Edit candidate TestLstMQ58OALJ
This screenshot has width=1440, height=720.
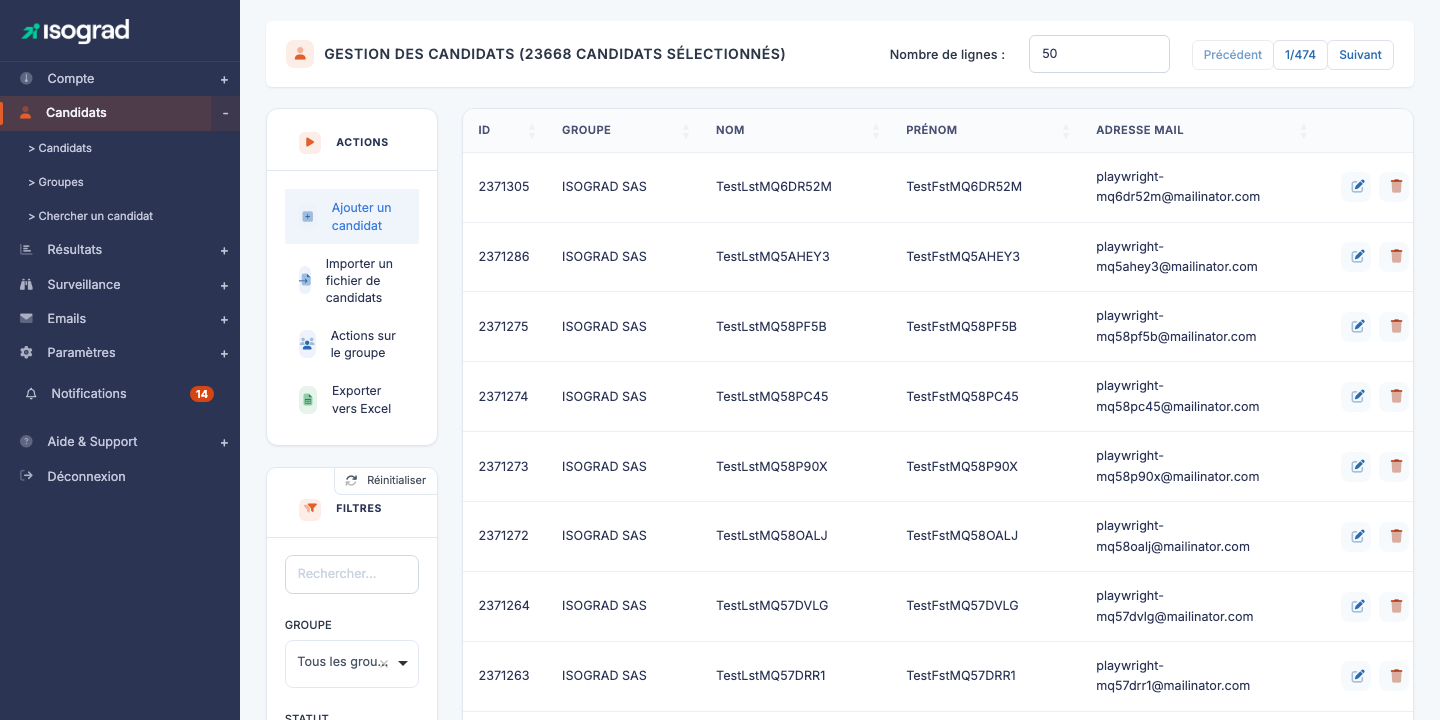tap(1357, 536)
